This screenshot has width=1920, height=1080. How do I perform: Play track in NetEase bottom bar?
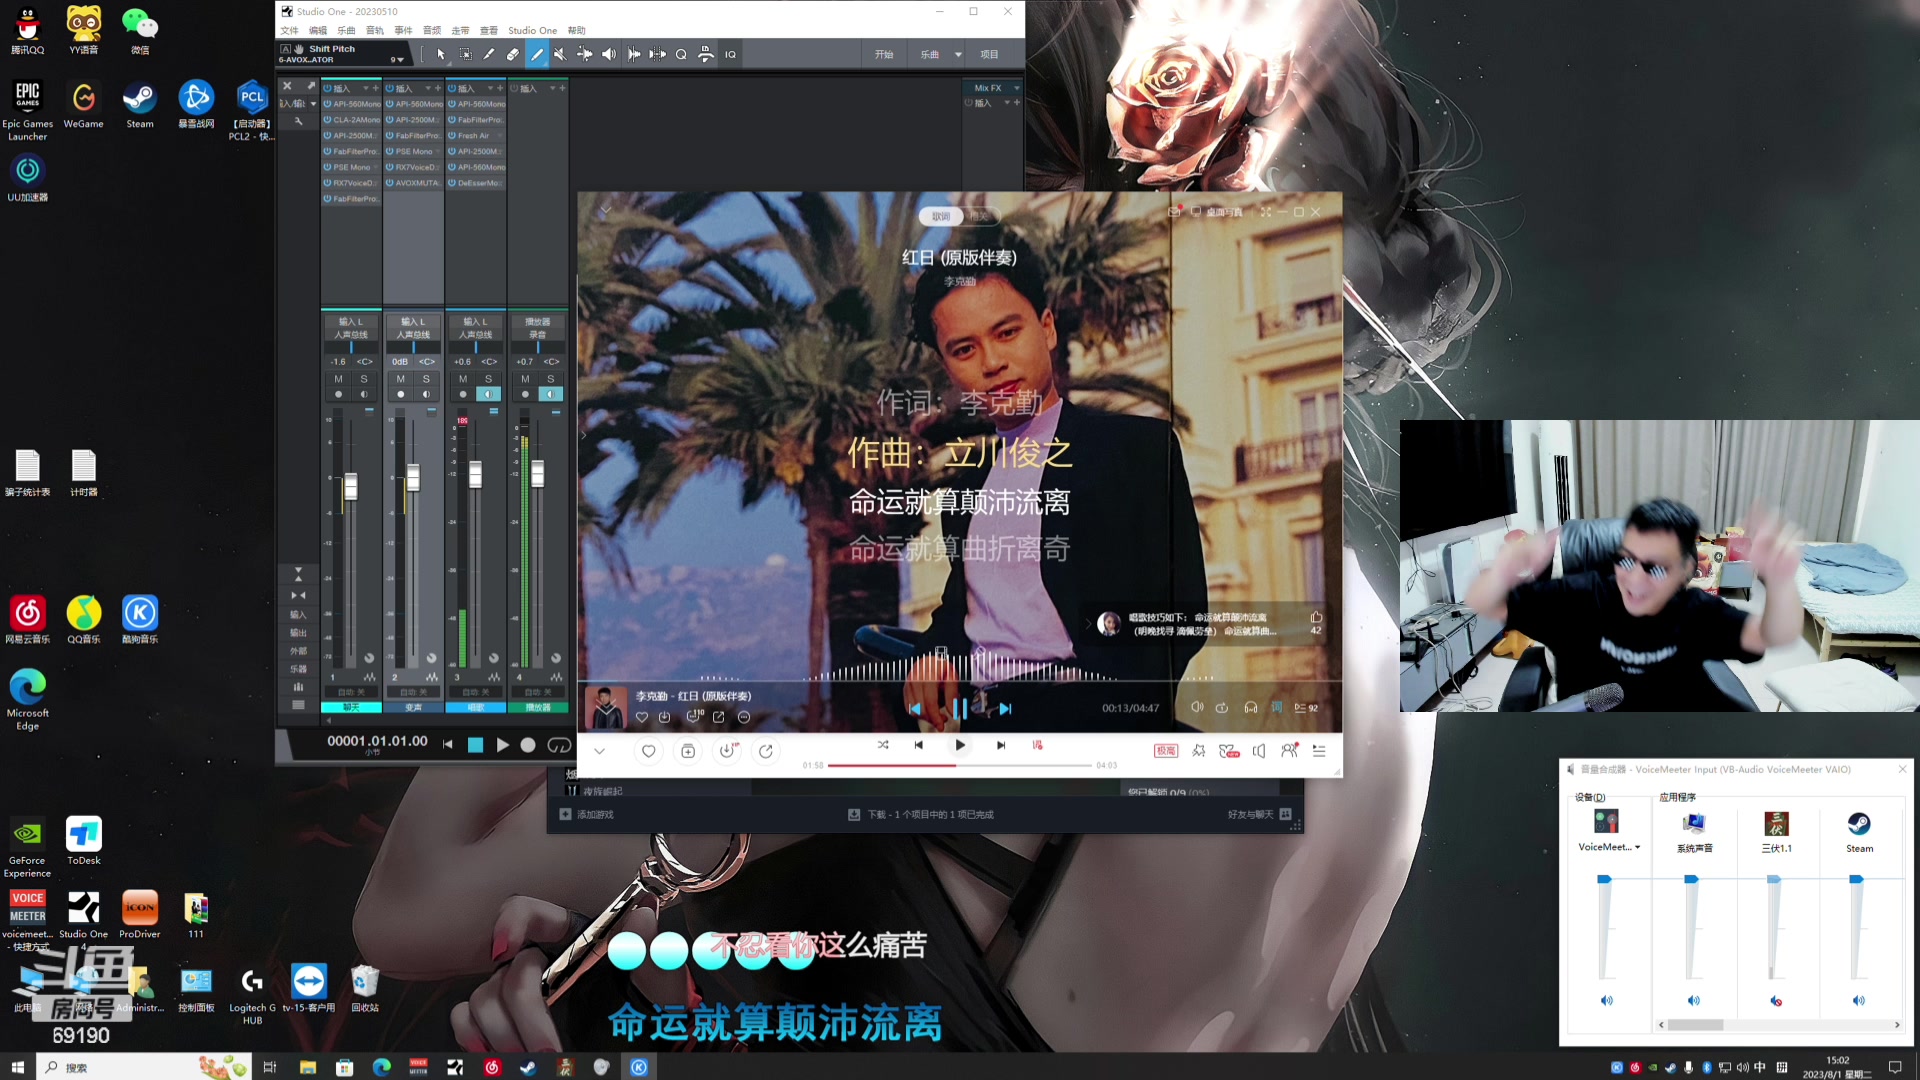click(960, 745)
